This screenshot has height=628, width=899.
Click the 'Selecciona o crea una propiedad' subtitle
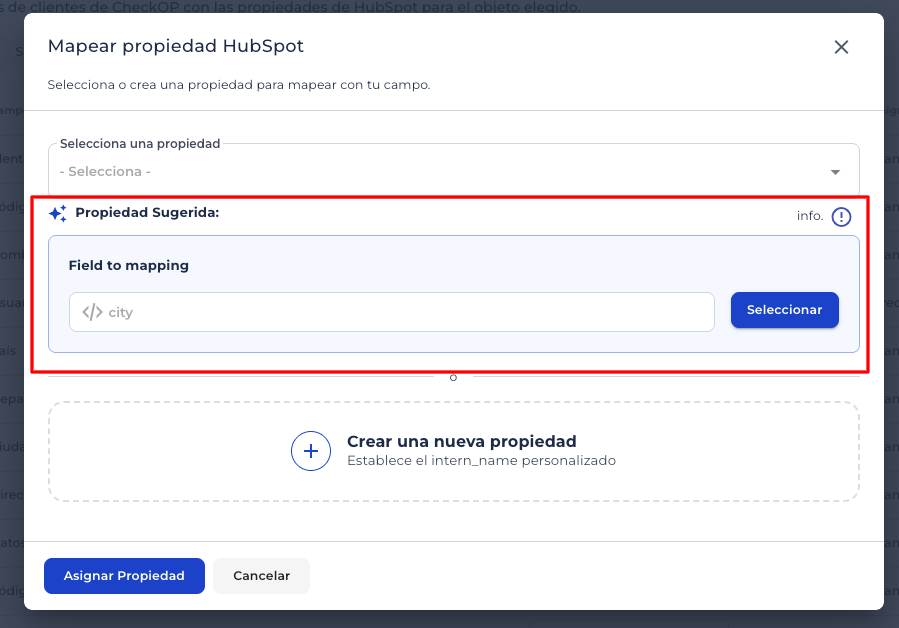[239, 85]
